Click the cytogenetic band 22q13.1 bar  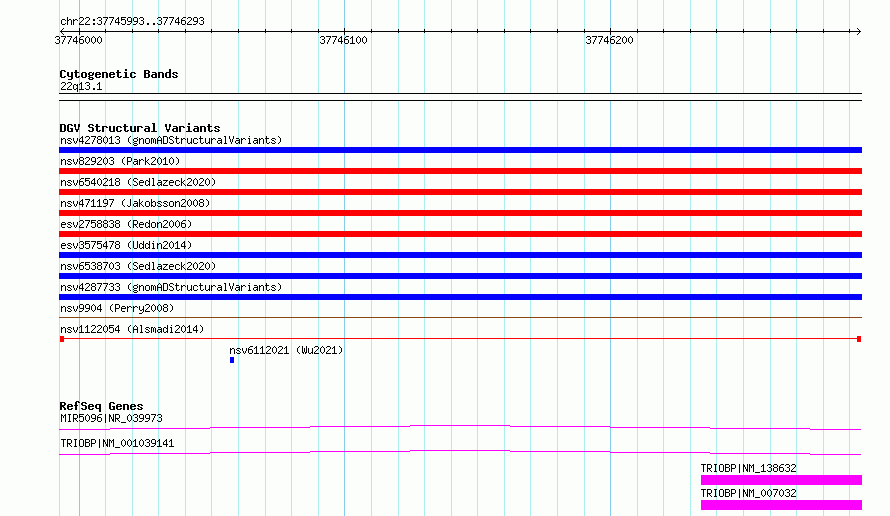pyautogui.click(x=460, y=97)
